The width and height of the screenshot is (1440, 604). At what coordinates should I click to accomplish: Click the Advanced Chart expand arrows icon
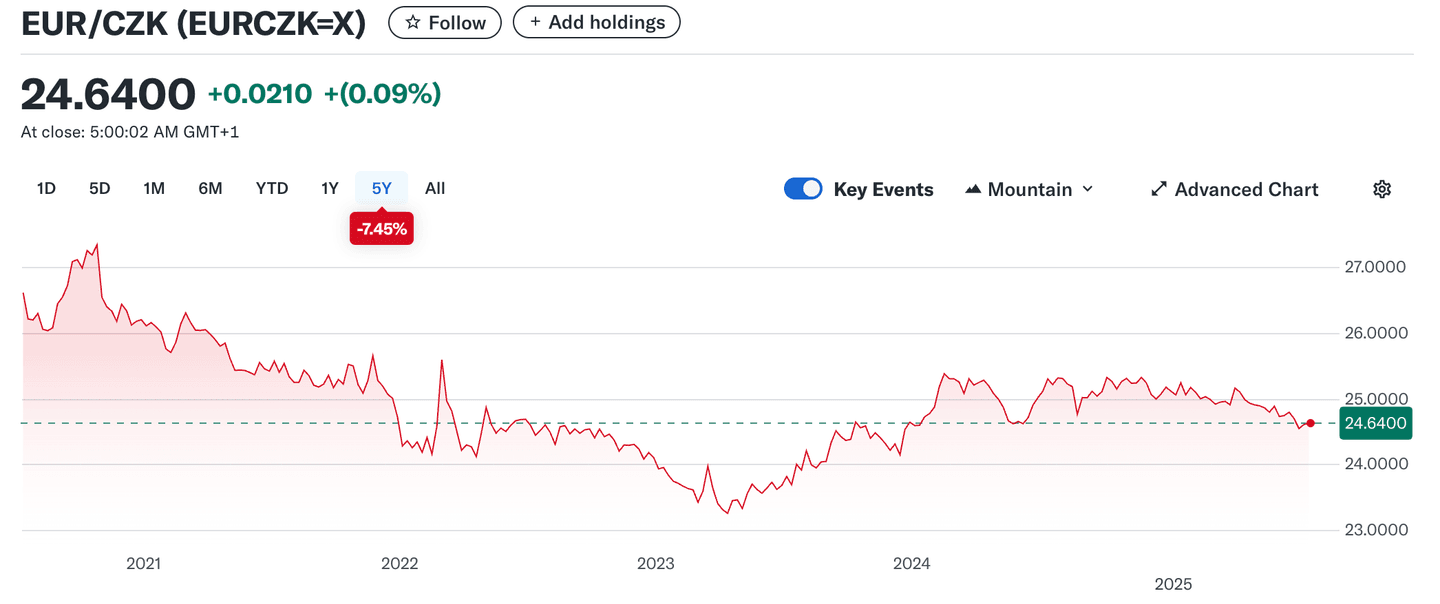coord(1159,189)
